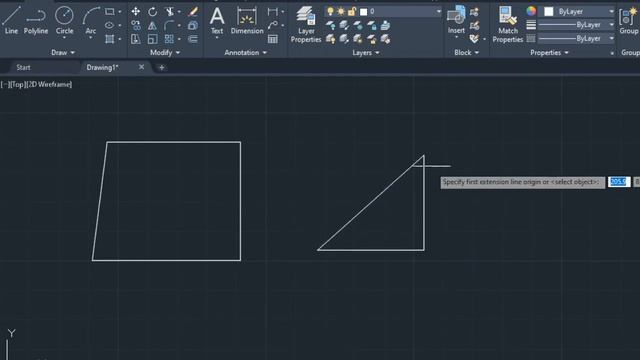Viewport: 640px width, 360px height.
Task: Click the Edit block icon
Action: point(474,26)
